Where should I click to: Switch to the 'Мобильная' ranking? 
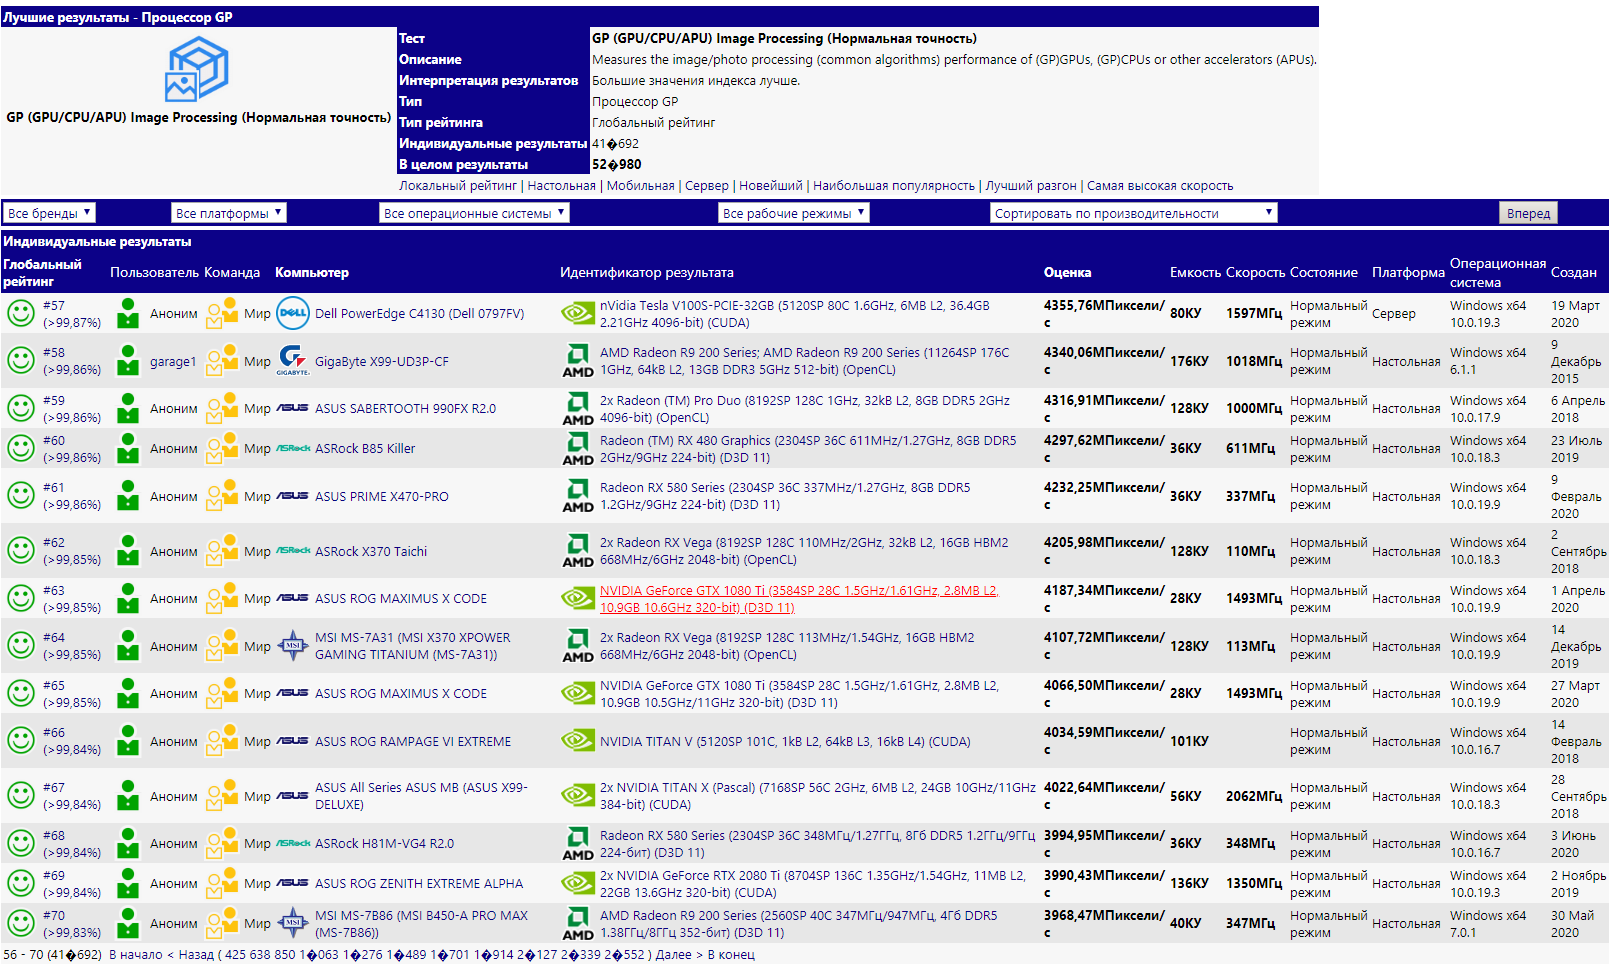(640, 186)
